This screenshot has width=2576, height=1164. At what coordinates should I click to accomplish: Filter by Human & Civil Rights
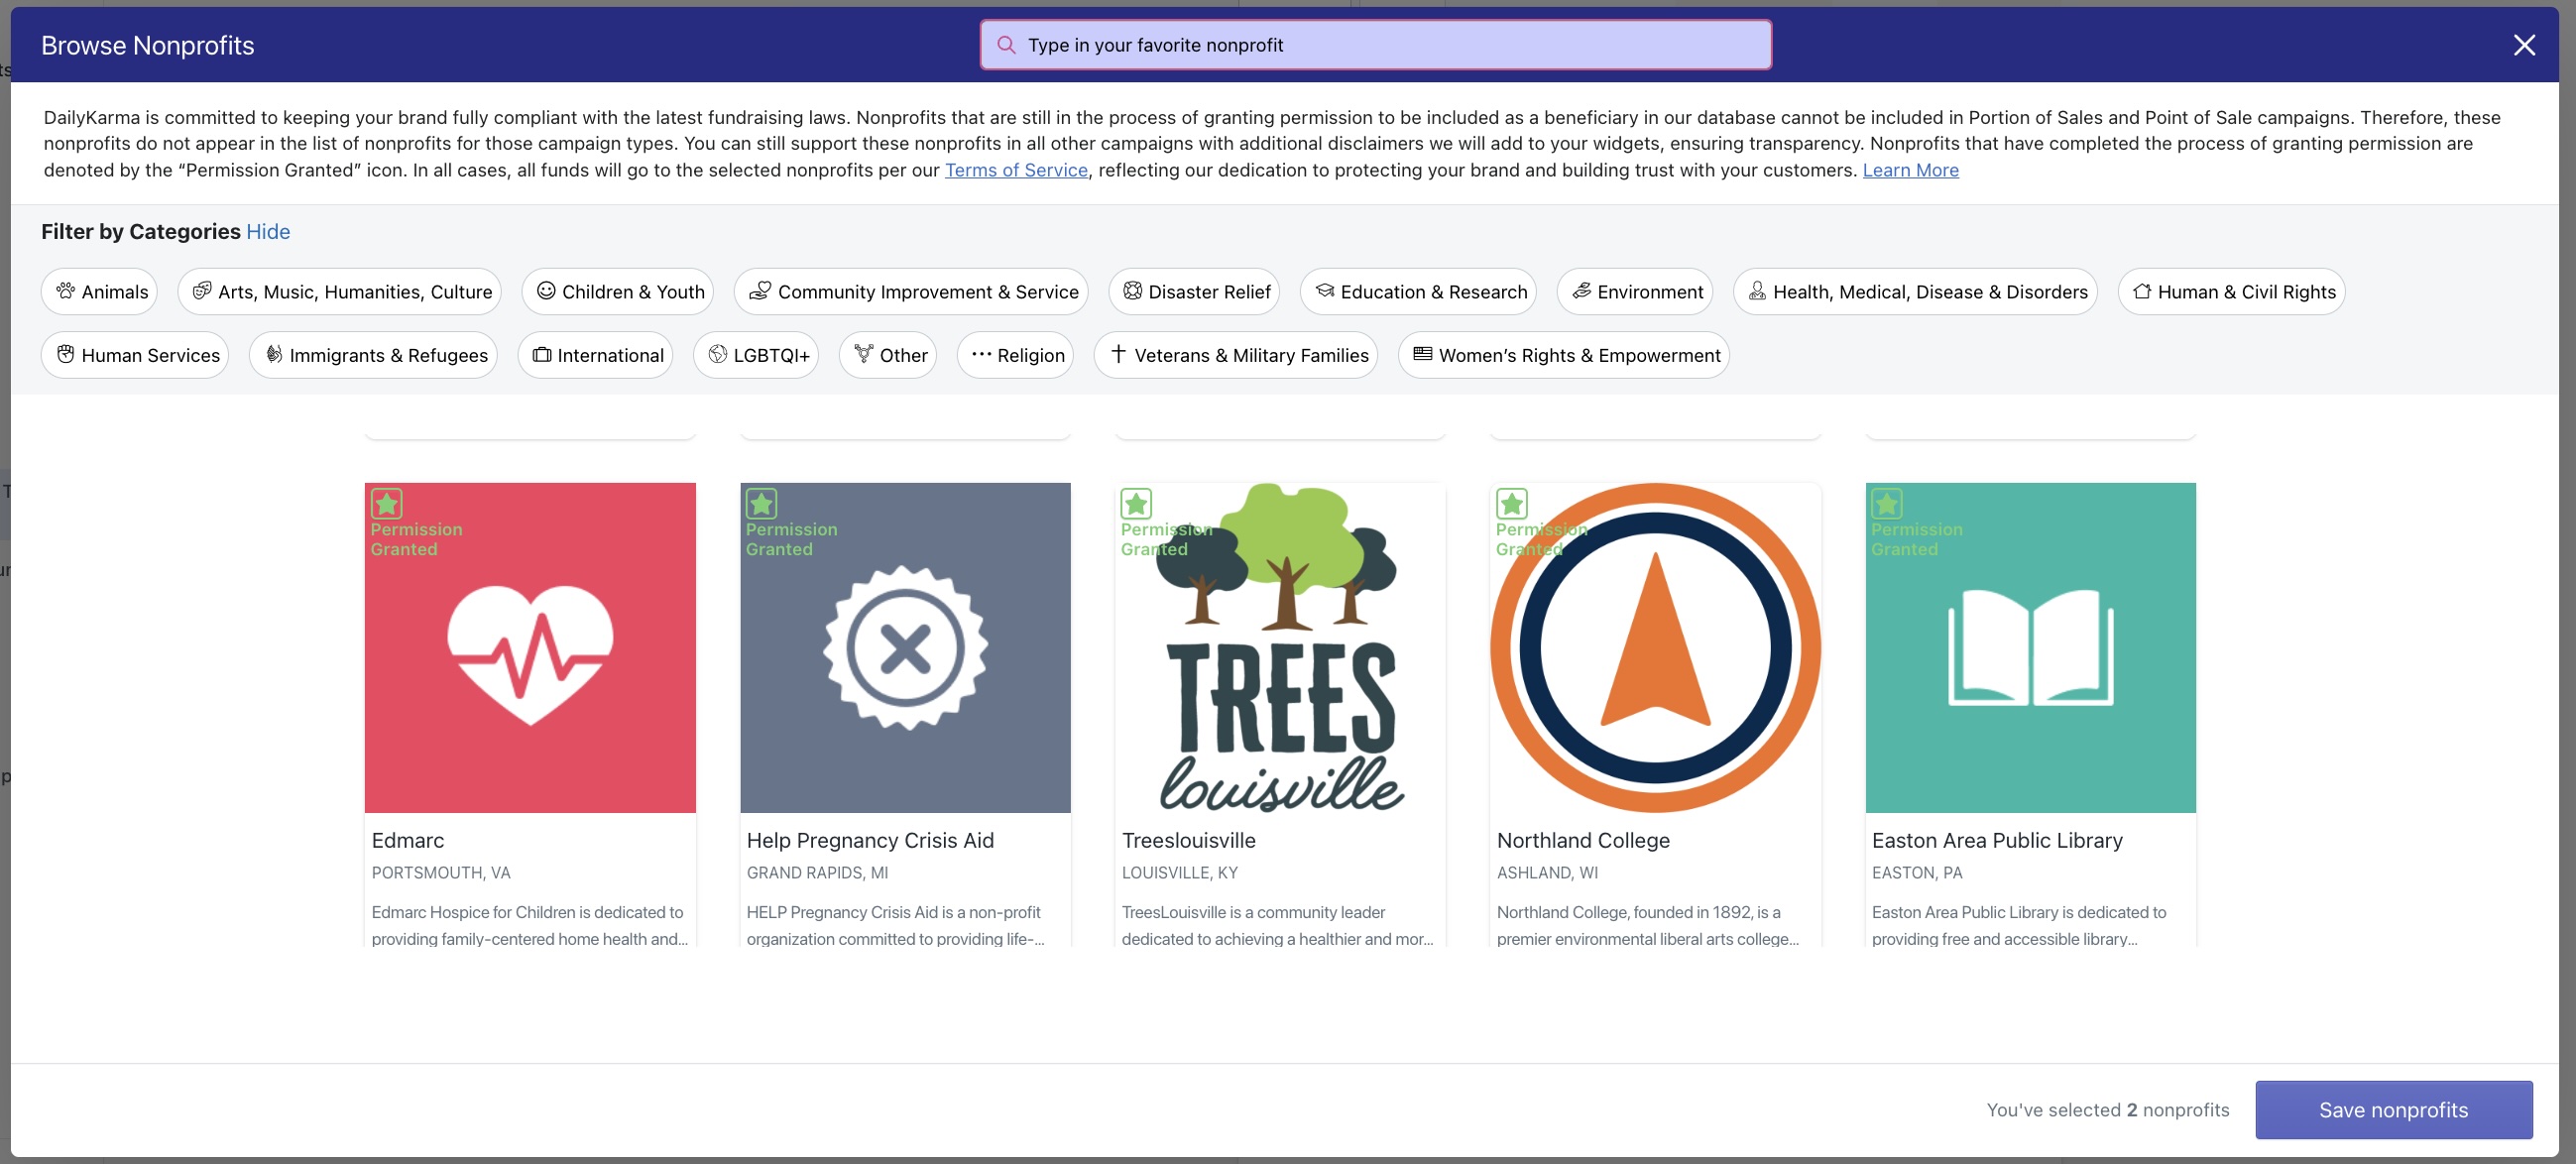coord(2230,291)
